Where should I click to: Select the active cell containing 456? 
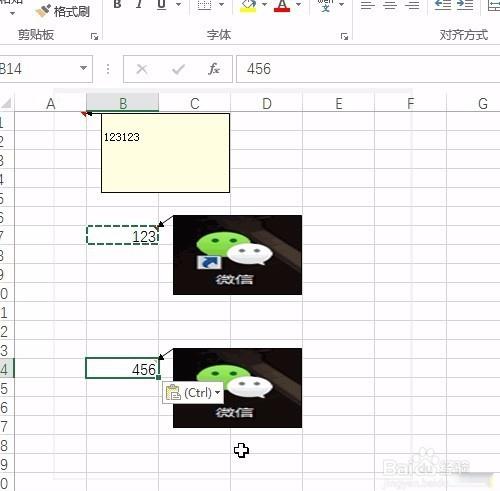123,368
